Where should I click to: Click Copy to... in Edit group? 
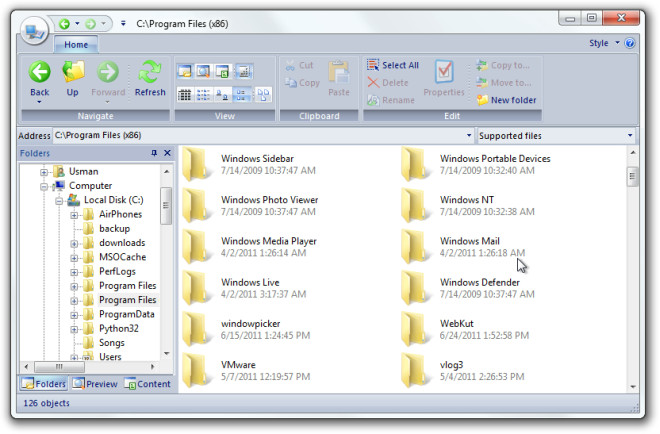click(503, 65)
